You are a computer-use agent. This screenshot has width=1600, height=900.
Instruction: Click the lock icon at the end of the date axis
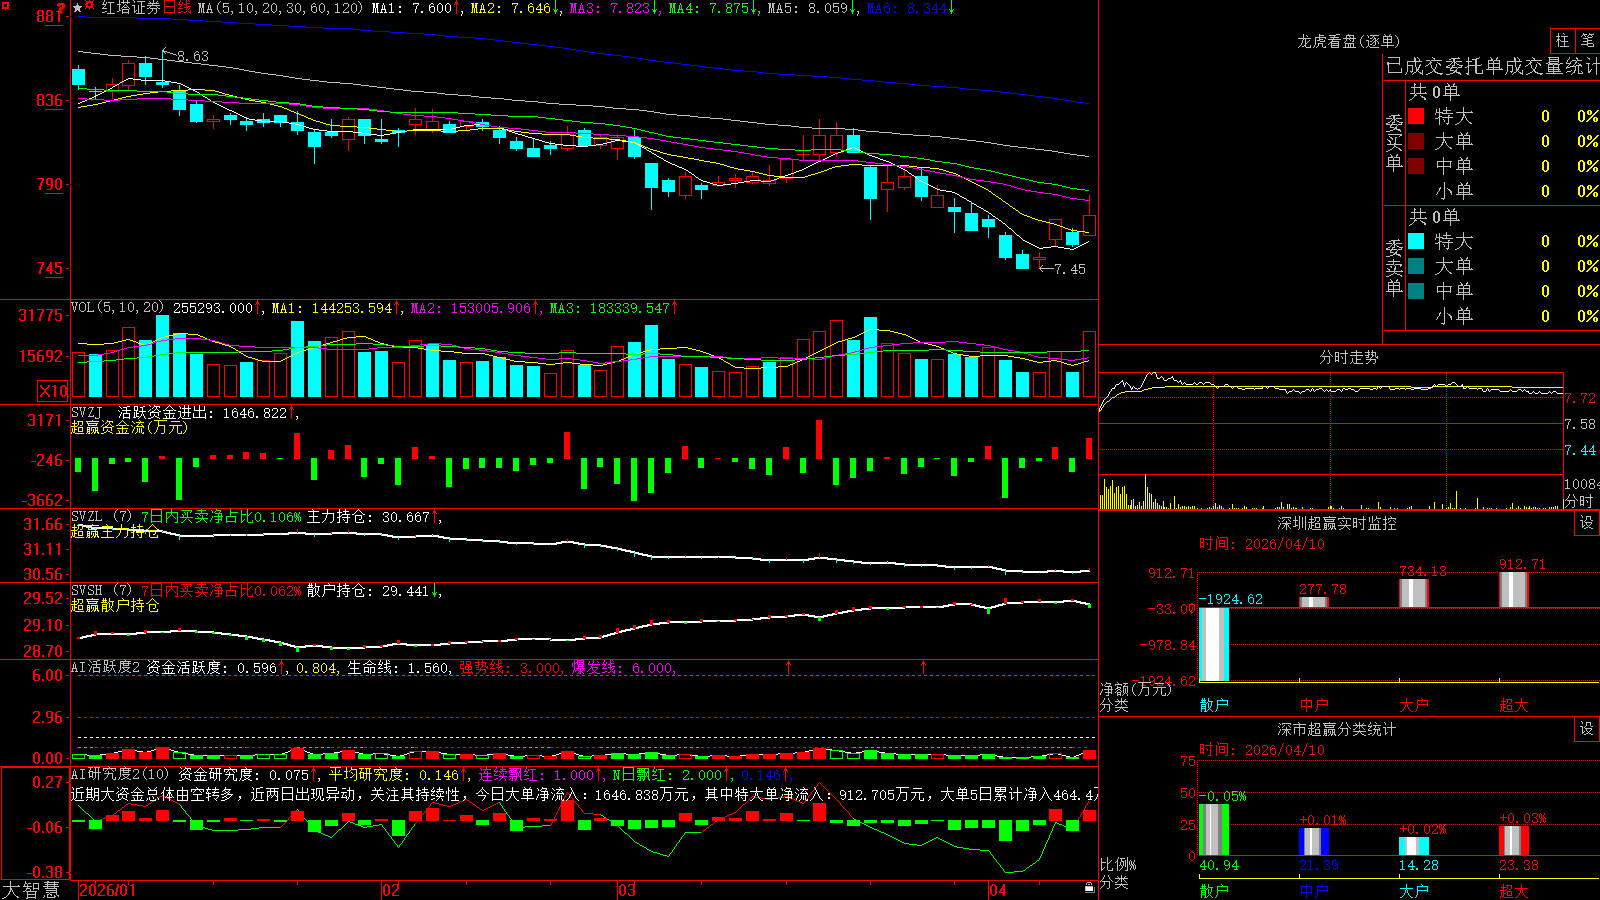pos(1089,888)
